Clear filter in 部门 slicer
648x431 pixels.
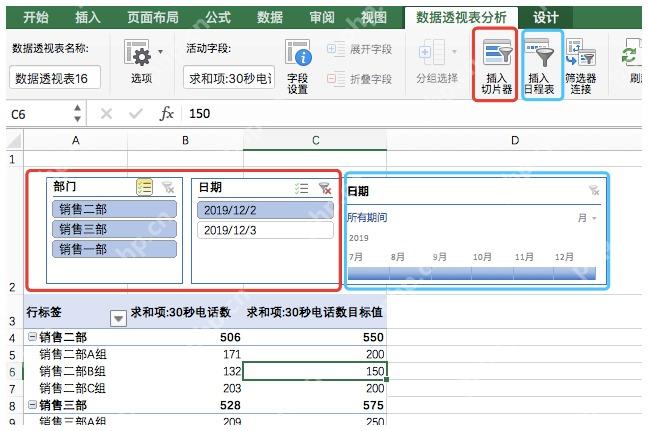[x=168, y=187]
